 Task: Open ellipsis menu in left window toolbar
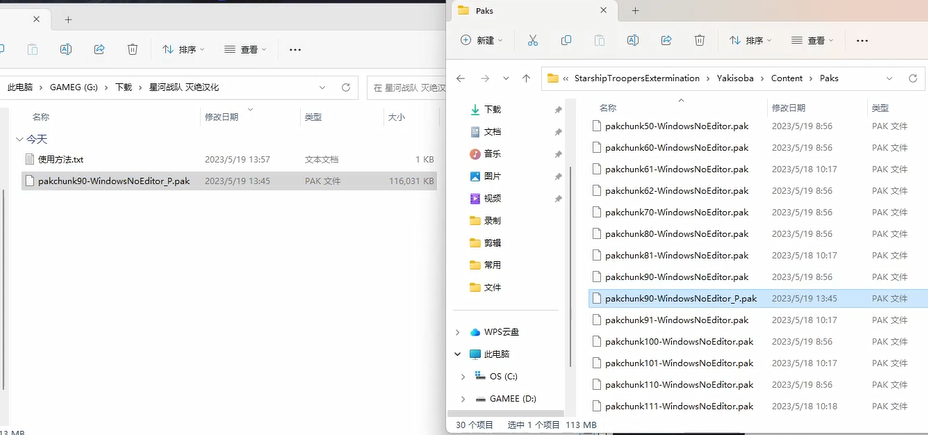tap(295, 50)
